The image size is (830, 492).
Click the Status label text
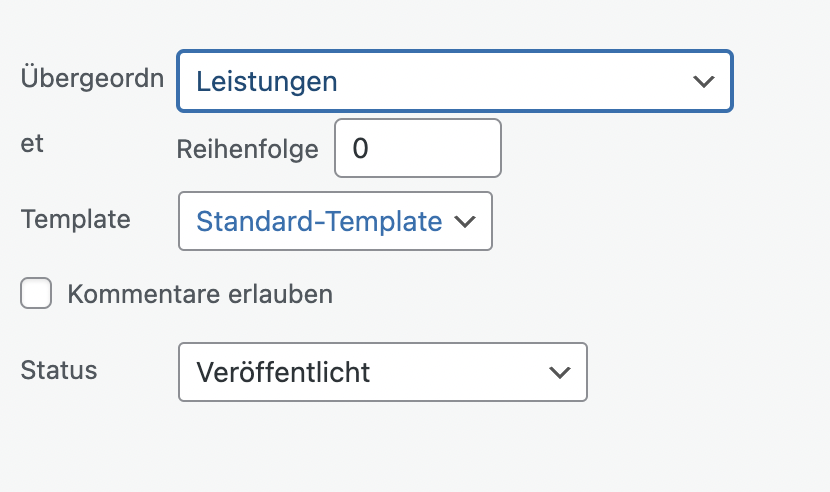coord(59,370)
